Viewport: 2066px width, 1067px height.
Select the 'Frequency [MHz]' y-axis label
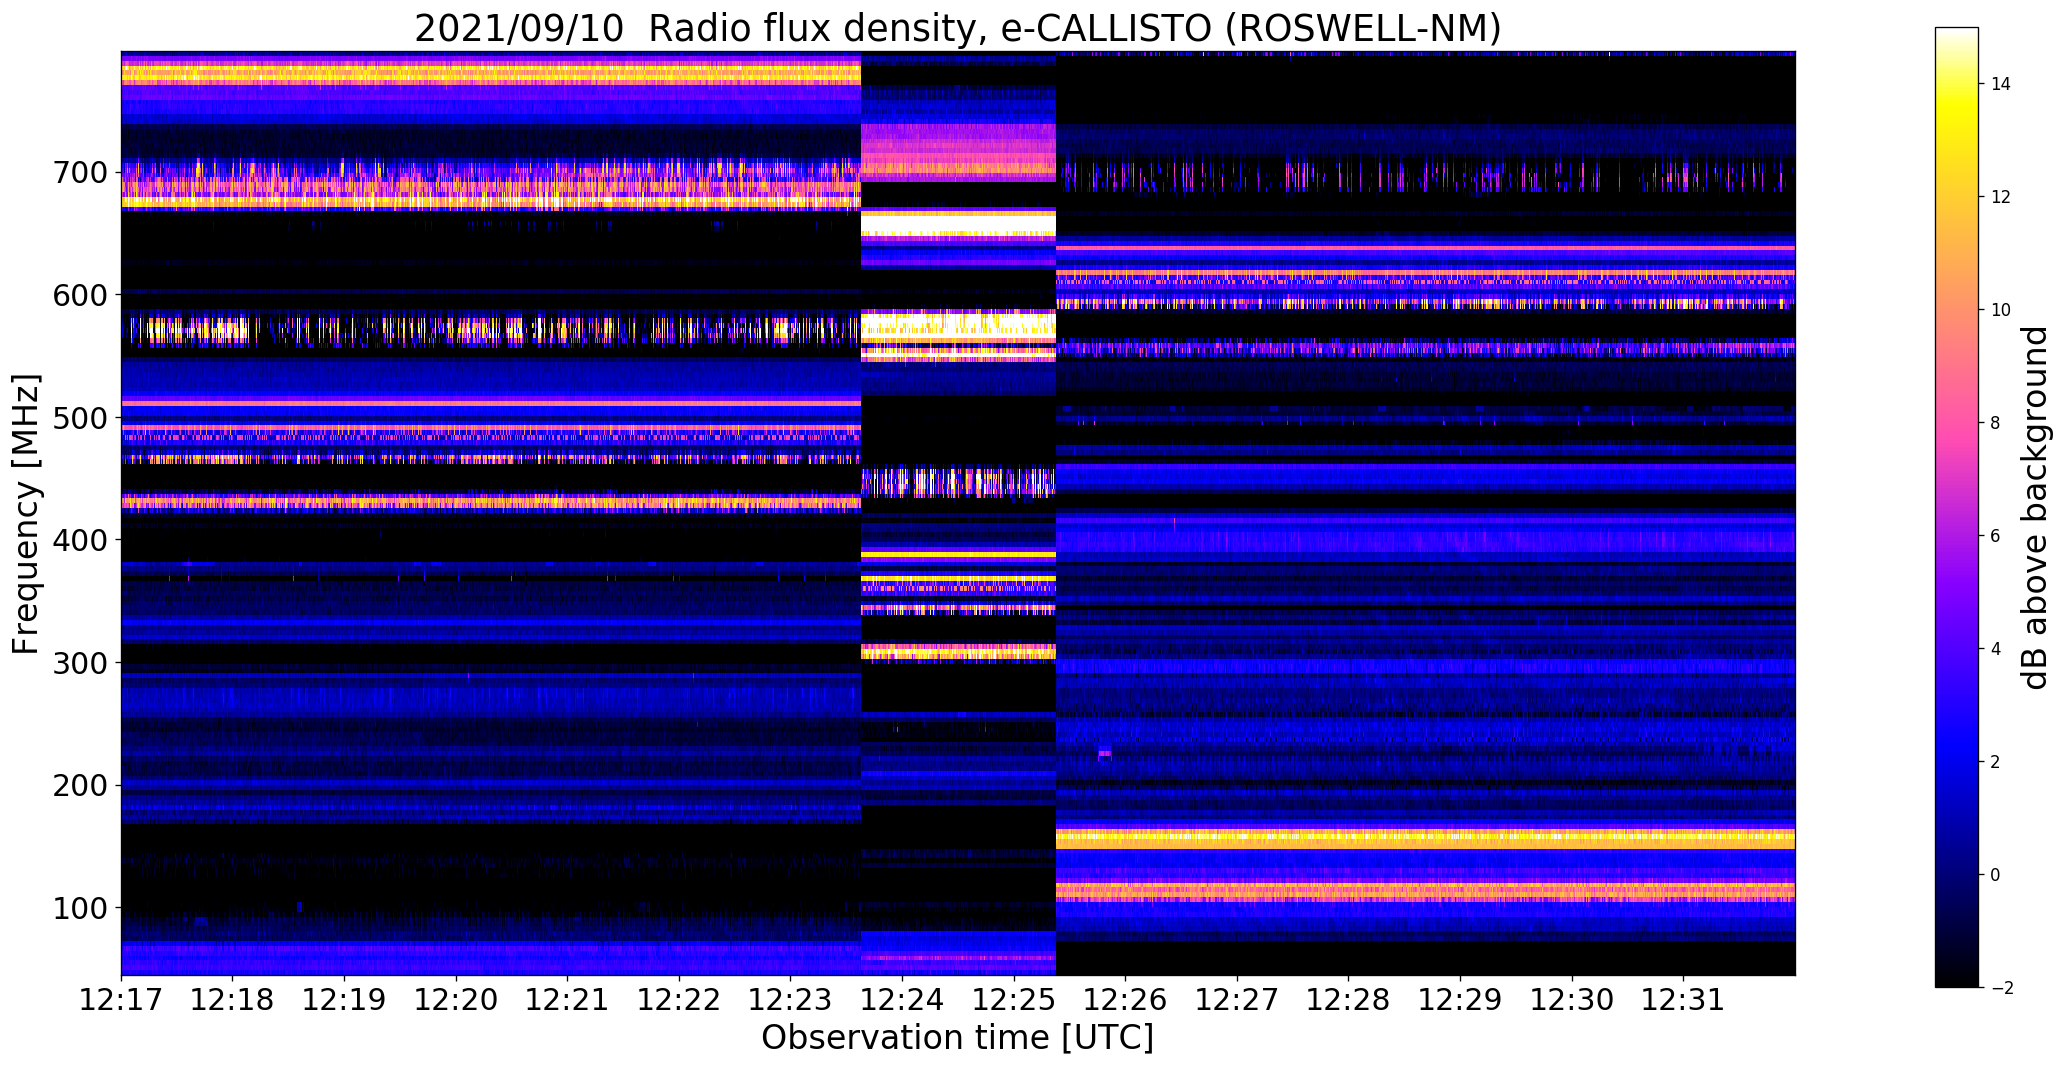tap(27, 514)
